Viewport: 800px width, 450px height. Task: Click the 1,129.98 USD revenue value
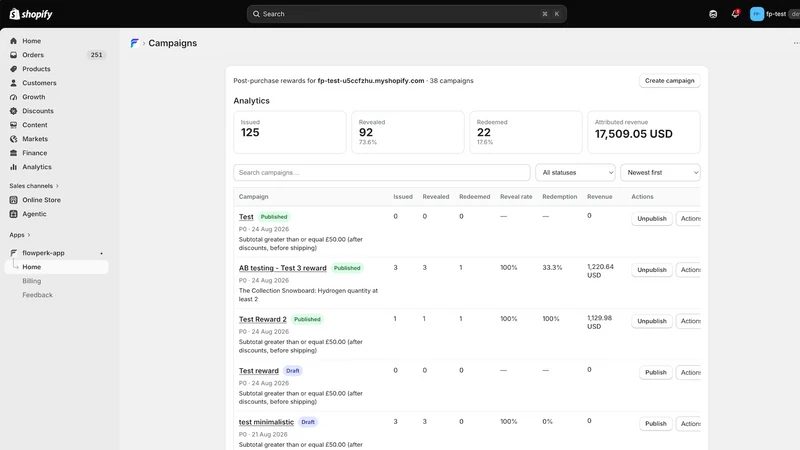tap(599, 322)
